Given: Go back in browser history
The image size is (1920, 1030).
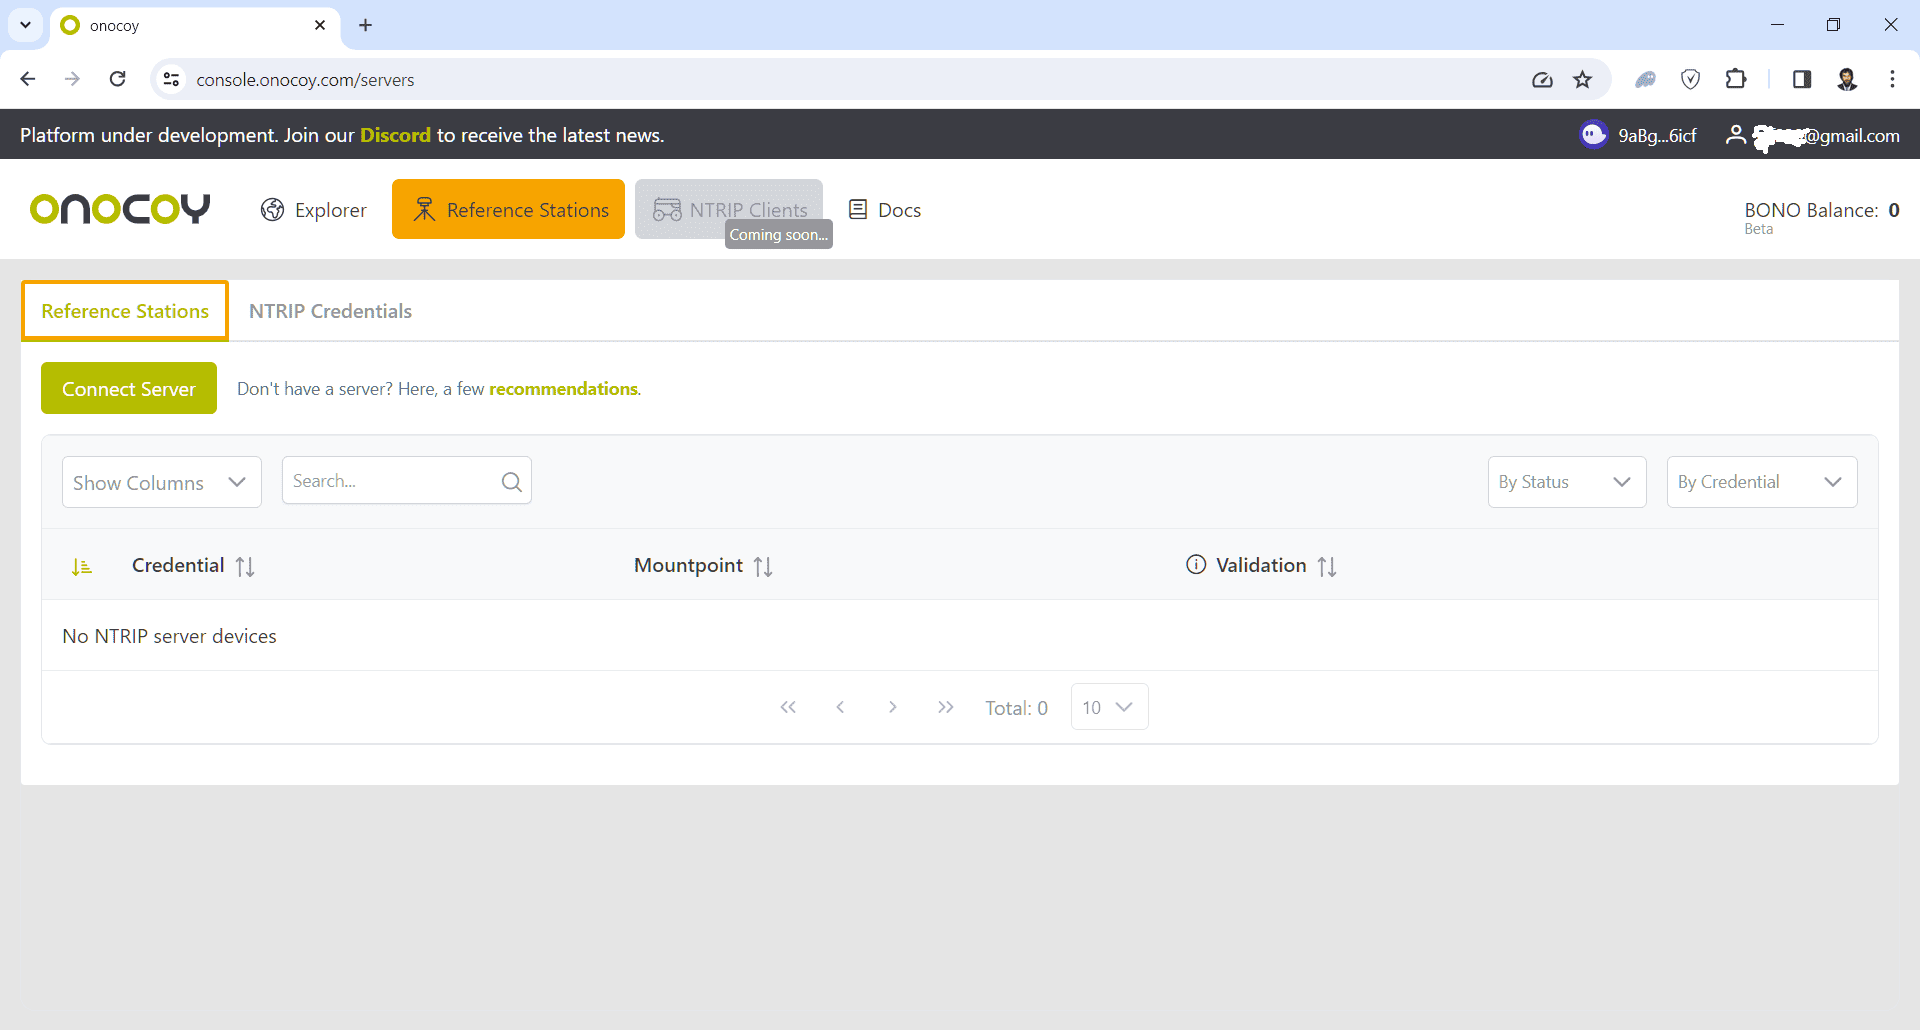Looking at the screenshot, I should pyautogui.click(x=28, y=79).
